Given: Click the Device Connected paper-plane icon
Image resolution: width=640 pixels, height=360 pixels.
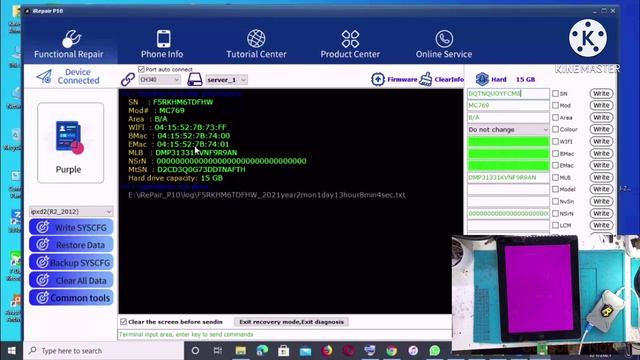Looking at the screenshot, I should point(44,76).
